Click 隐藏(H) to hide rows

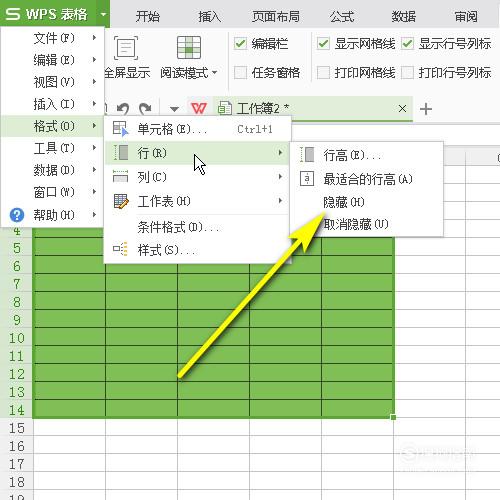367,202
